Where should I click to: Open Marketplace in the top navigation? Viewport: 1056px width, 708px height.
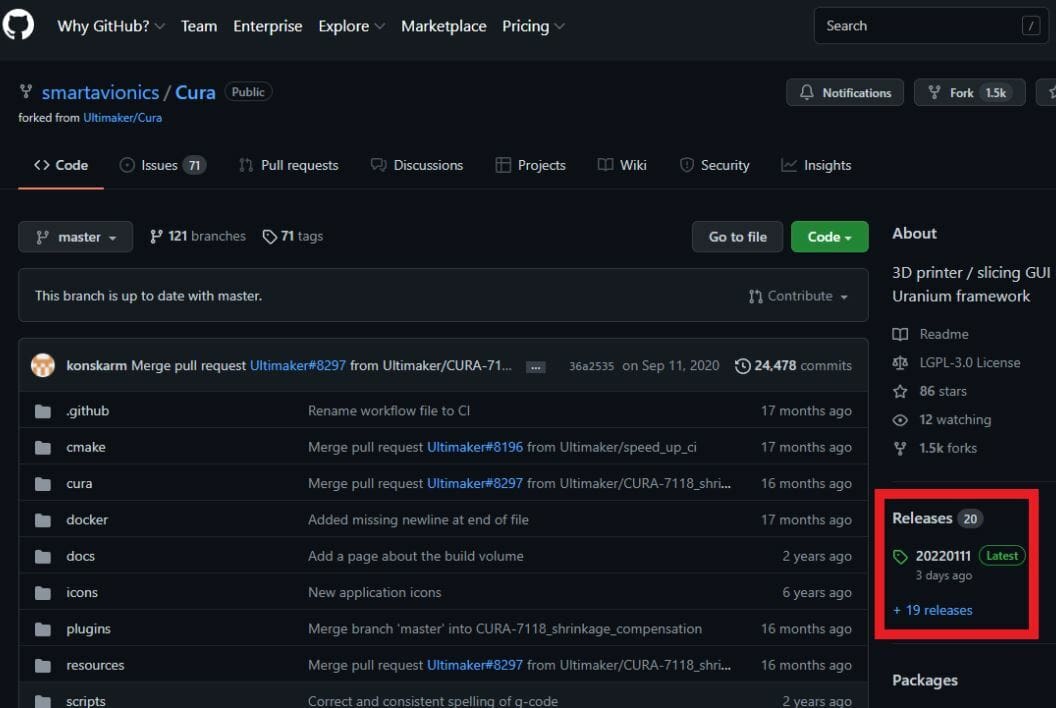443,26
